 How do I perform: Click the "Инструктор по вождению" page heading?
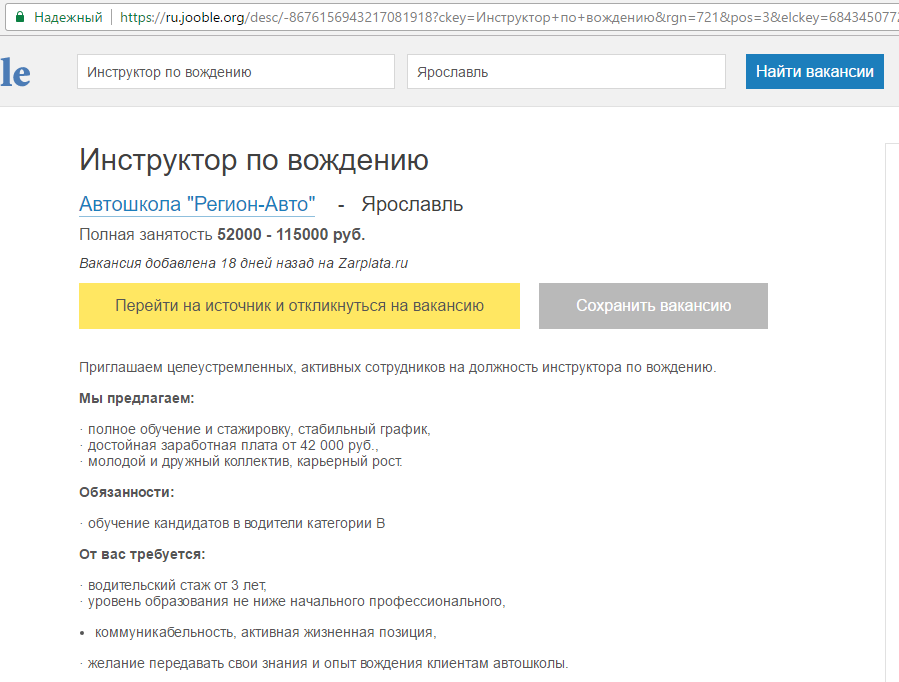(254, 160)
